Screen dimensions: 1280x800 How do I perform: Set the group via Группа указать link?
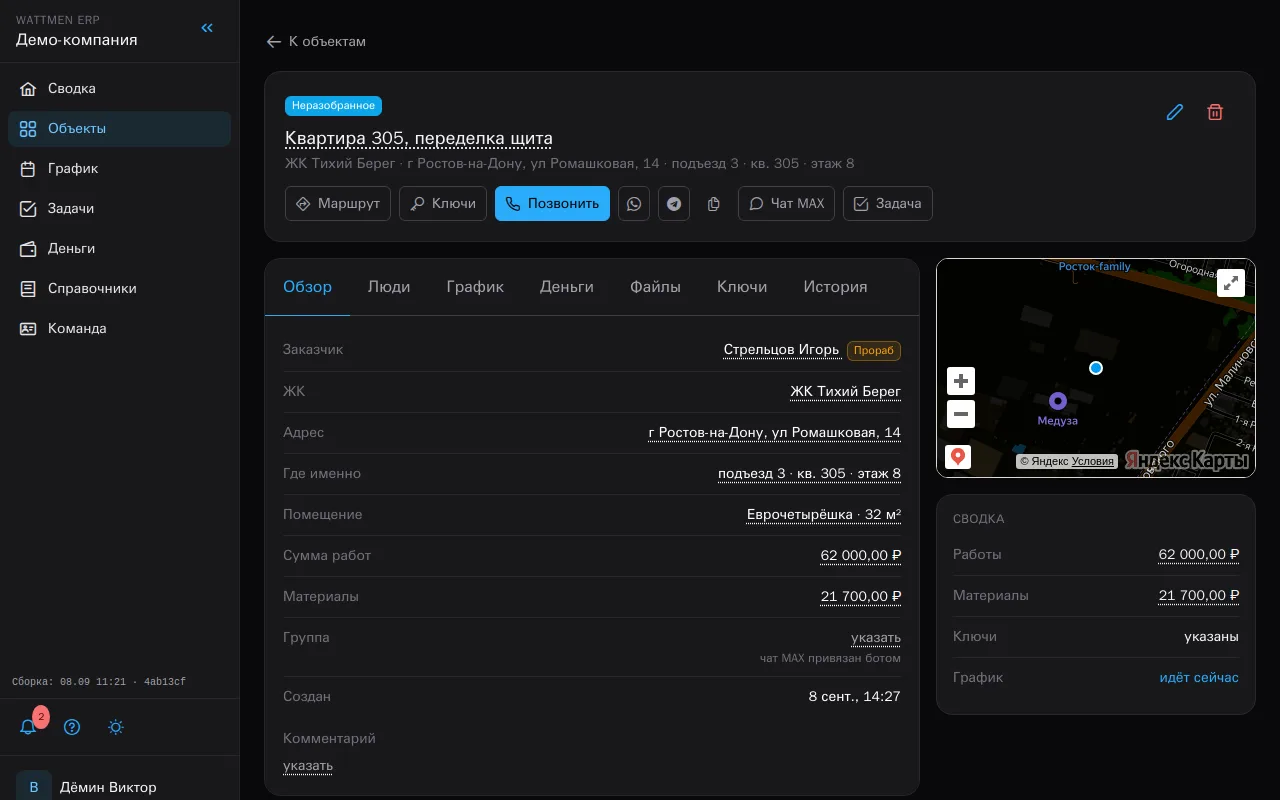coord(876,638)
